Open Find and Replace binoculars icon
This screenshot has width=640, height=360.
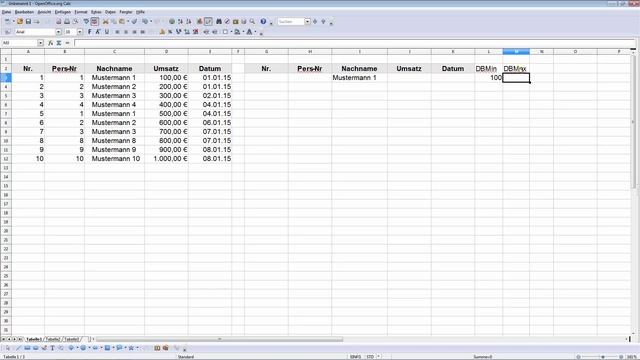tap(219, 21)
